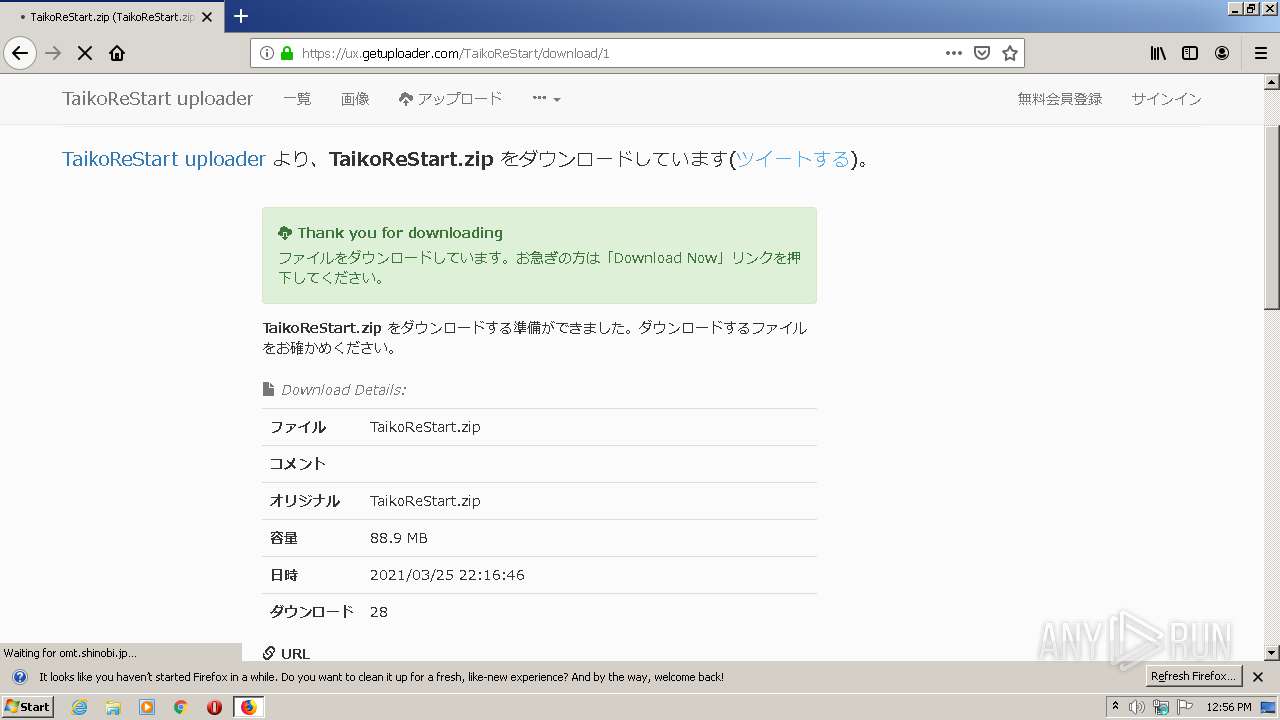
Task: Select the download count 28
Action: pos(379,612)
